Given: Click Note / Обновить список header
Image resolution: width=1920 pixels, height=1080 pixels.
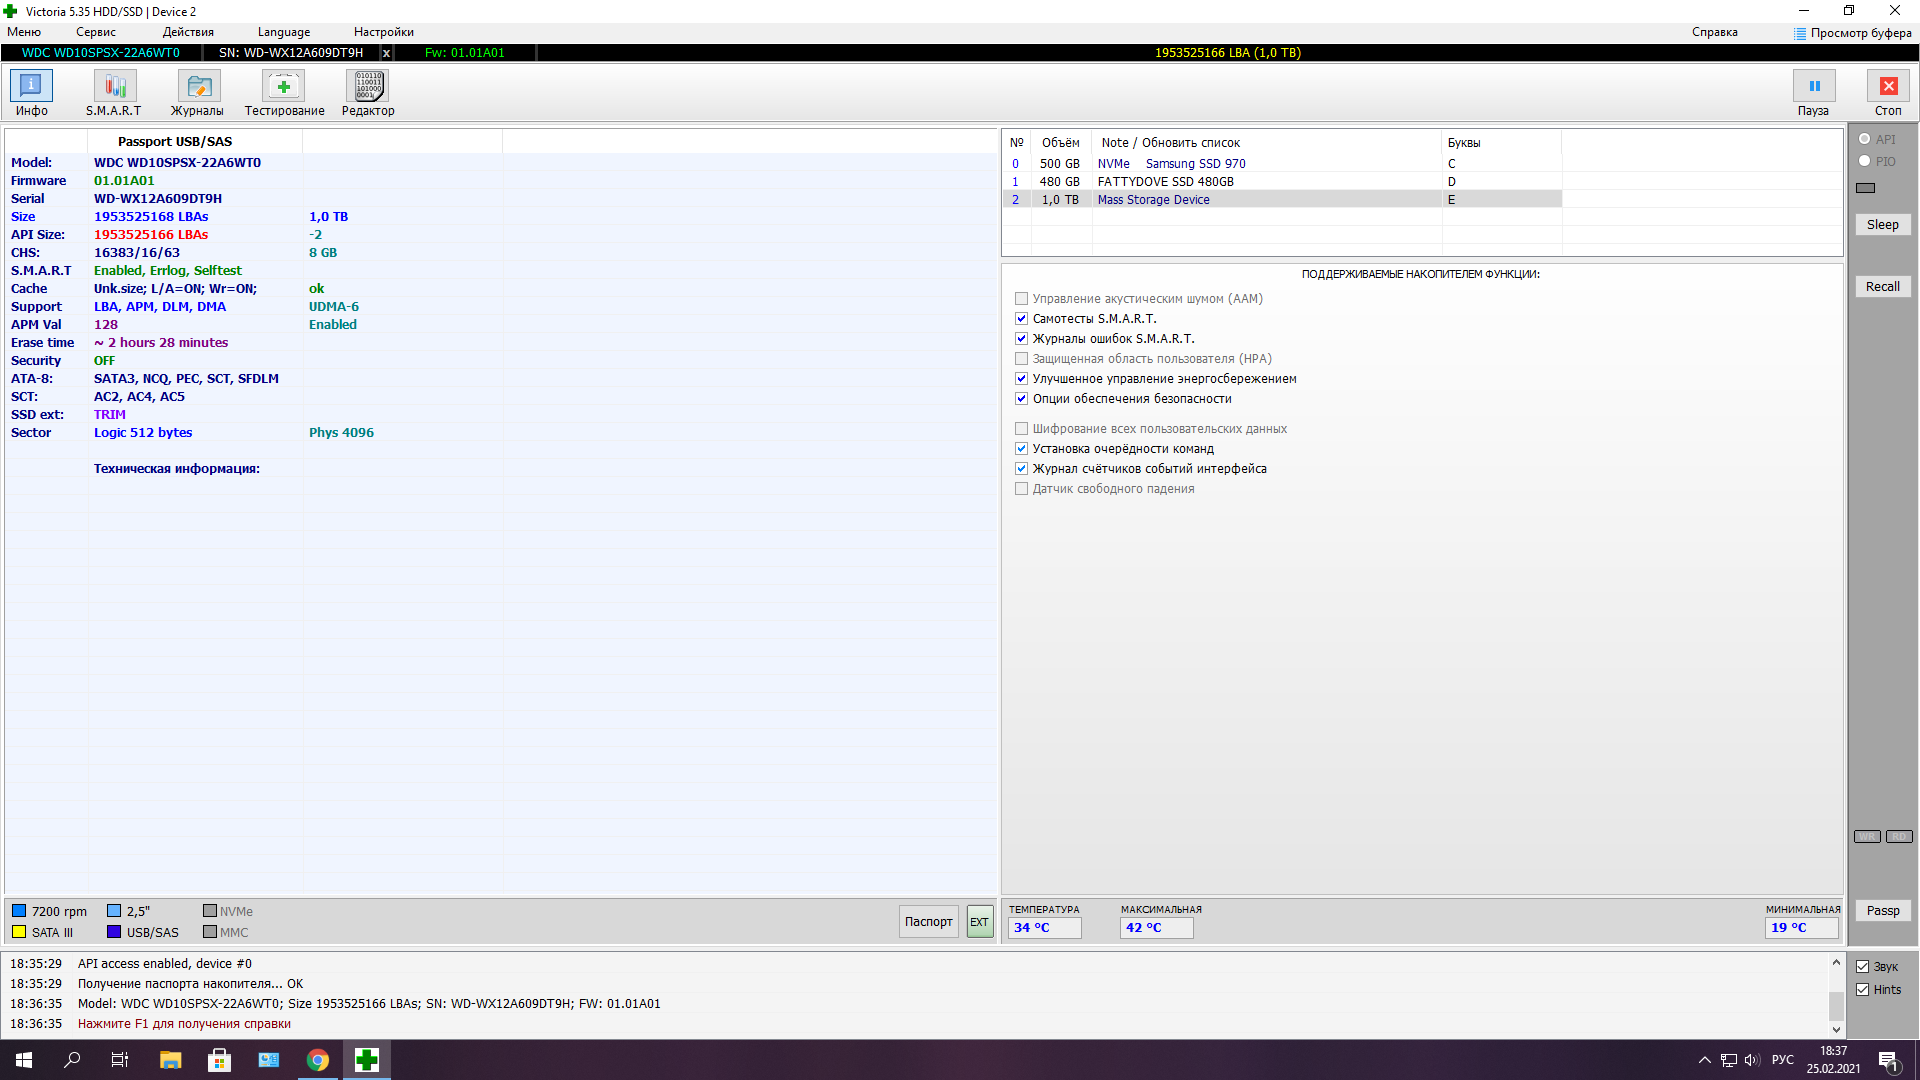Looking at the screenshot, I should [1171, 143].
